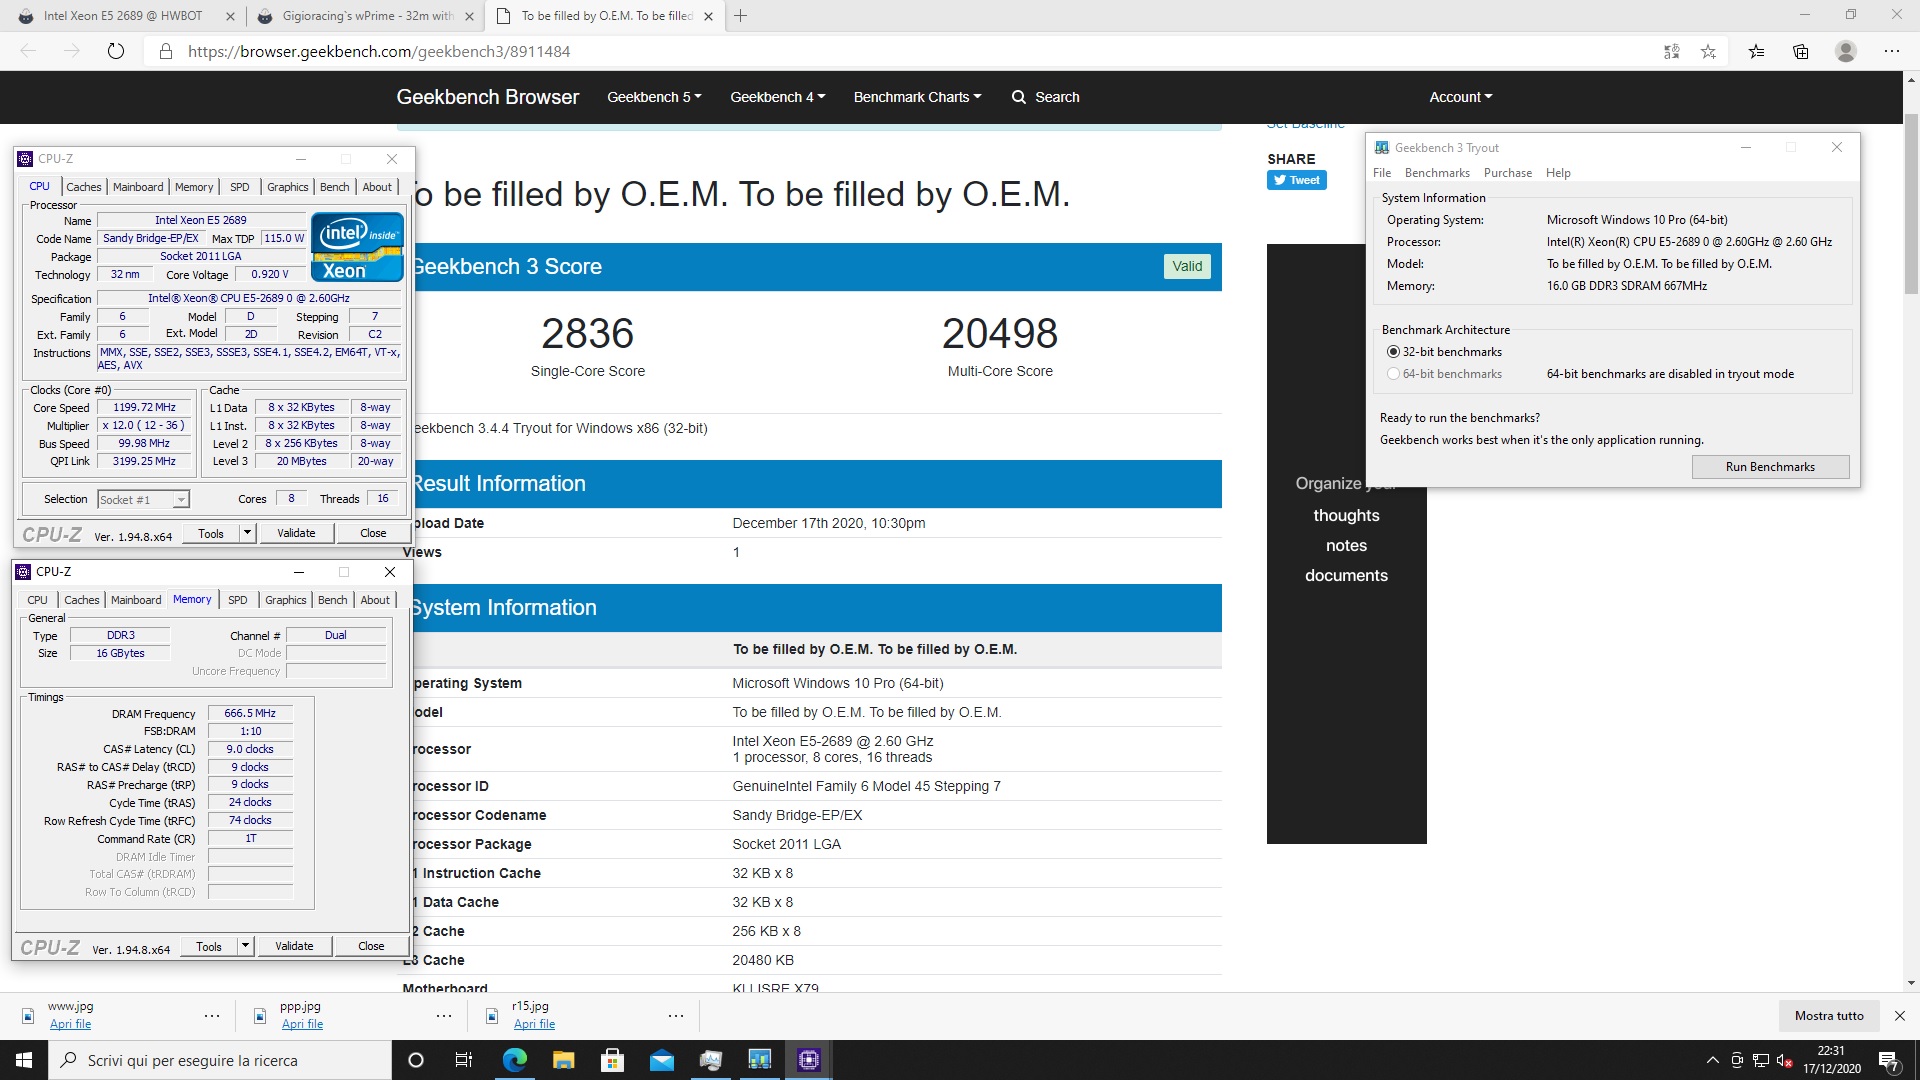Switch to Mainboard tab in top CPU-Z
This screenshot has width=1920, height=1080.
(x=138, y=187)
